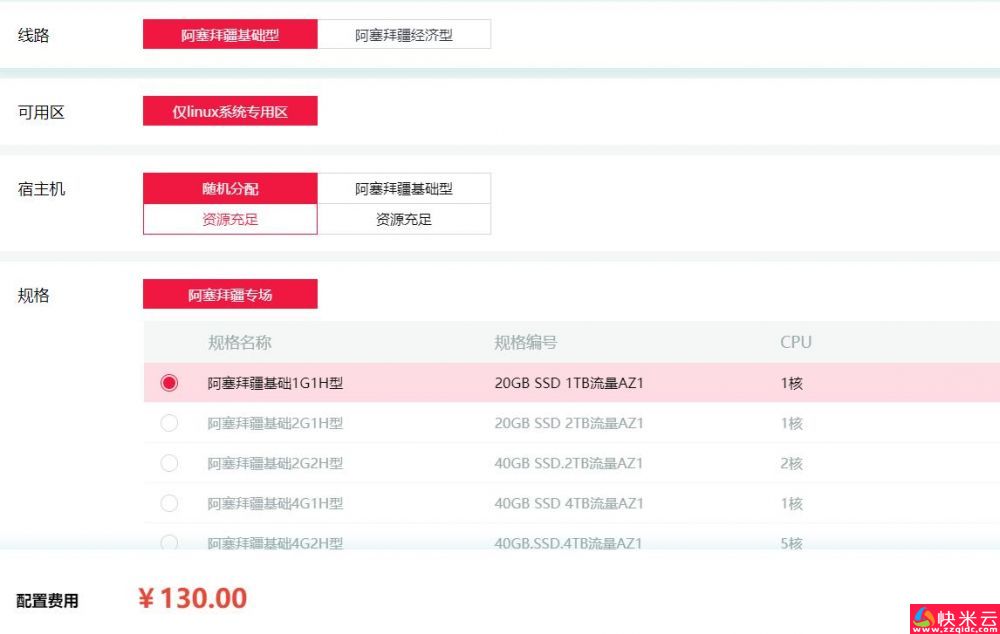This screenshot has height=634, width=1000.
Task: Click the 40GB SSD 4TB流量AZ1 1核 row
Action: pos(571,503)
